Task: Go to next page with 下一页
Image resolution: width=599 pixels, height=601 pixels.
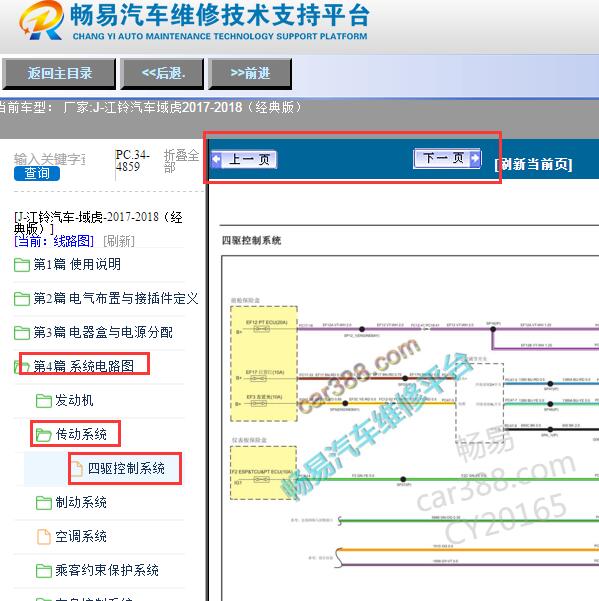Action: point(447,158)
